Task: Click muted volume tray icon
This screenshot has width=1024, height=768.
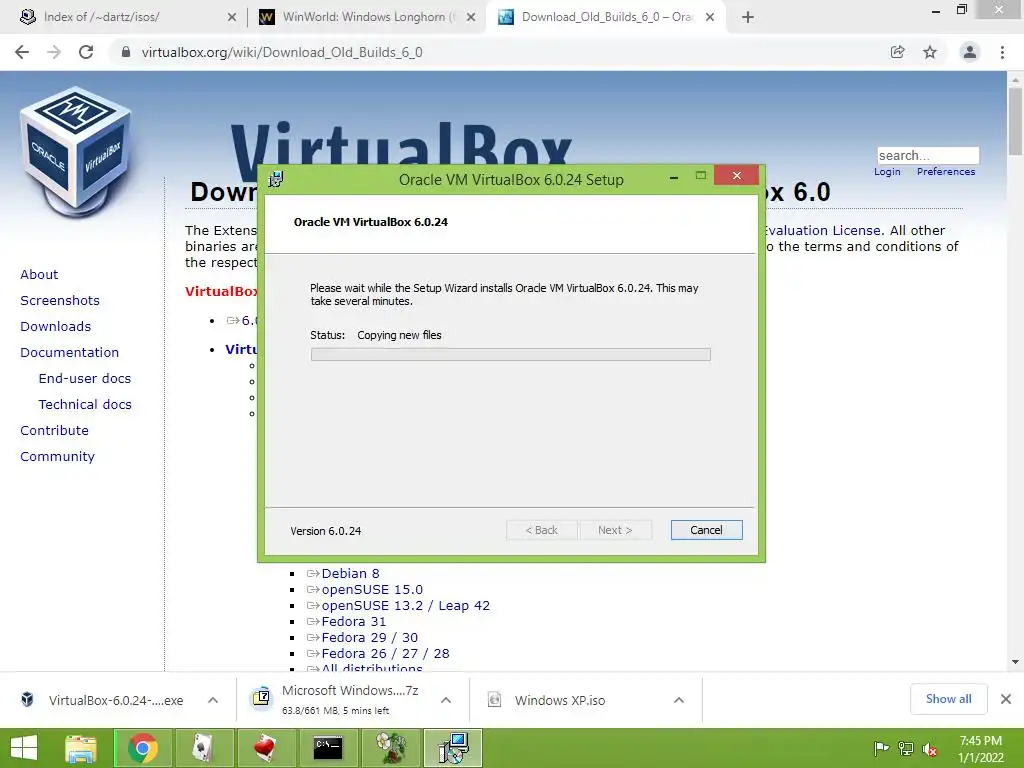Action: pyautogui.click(x=930, y=748)
